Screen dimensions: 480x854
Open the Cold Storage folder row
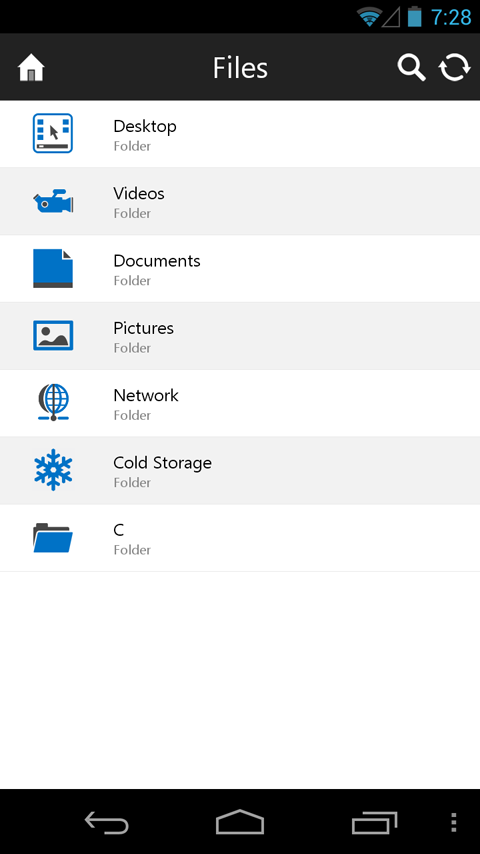pos(240,471)
